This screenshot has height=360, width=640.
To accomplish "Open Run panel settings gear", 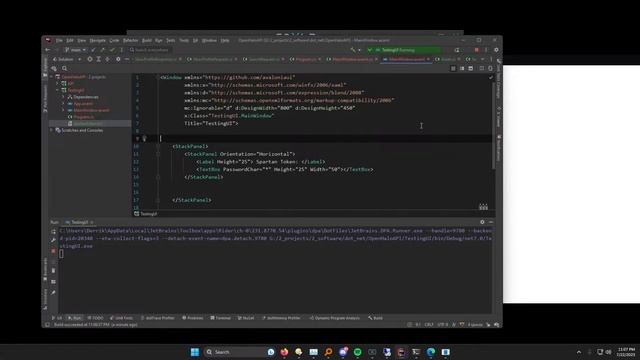I will [x=482, y=222].
